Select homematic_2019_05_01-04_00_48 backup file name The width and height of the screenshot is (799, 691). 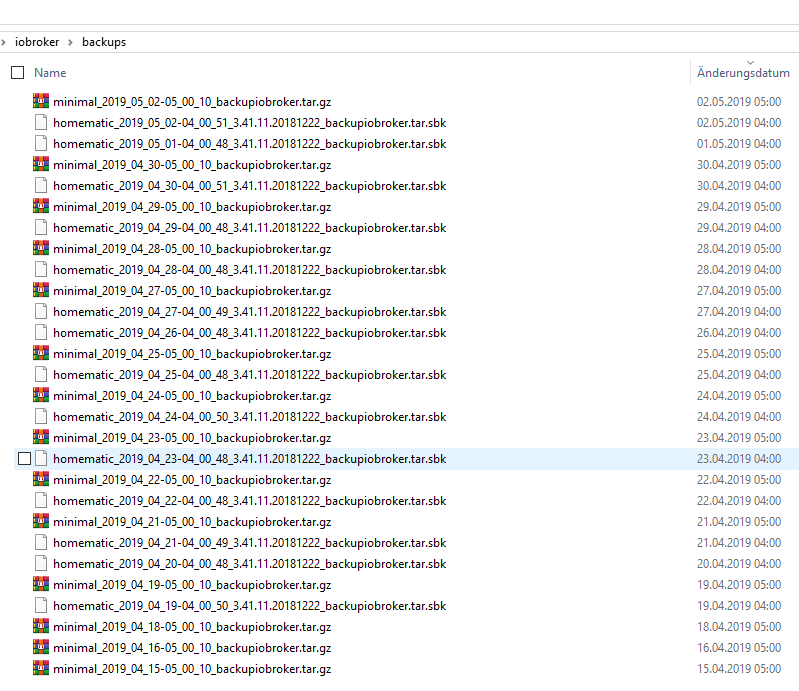[250, 144]
